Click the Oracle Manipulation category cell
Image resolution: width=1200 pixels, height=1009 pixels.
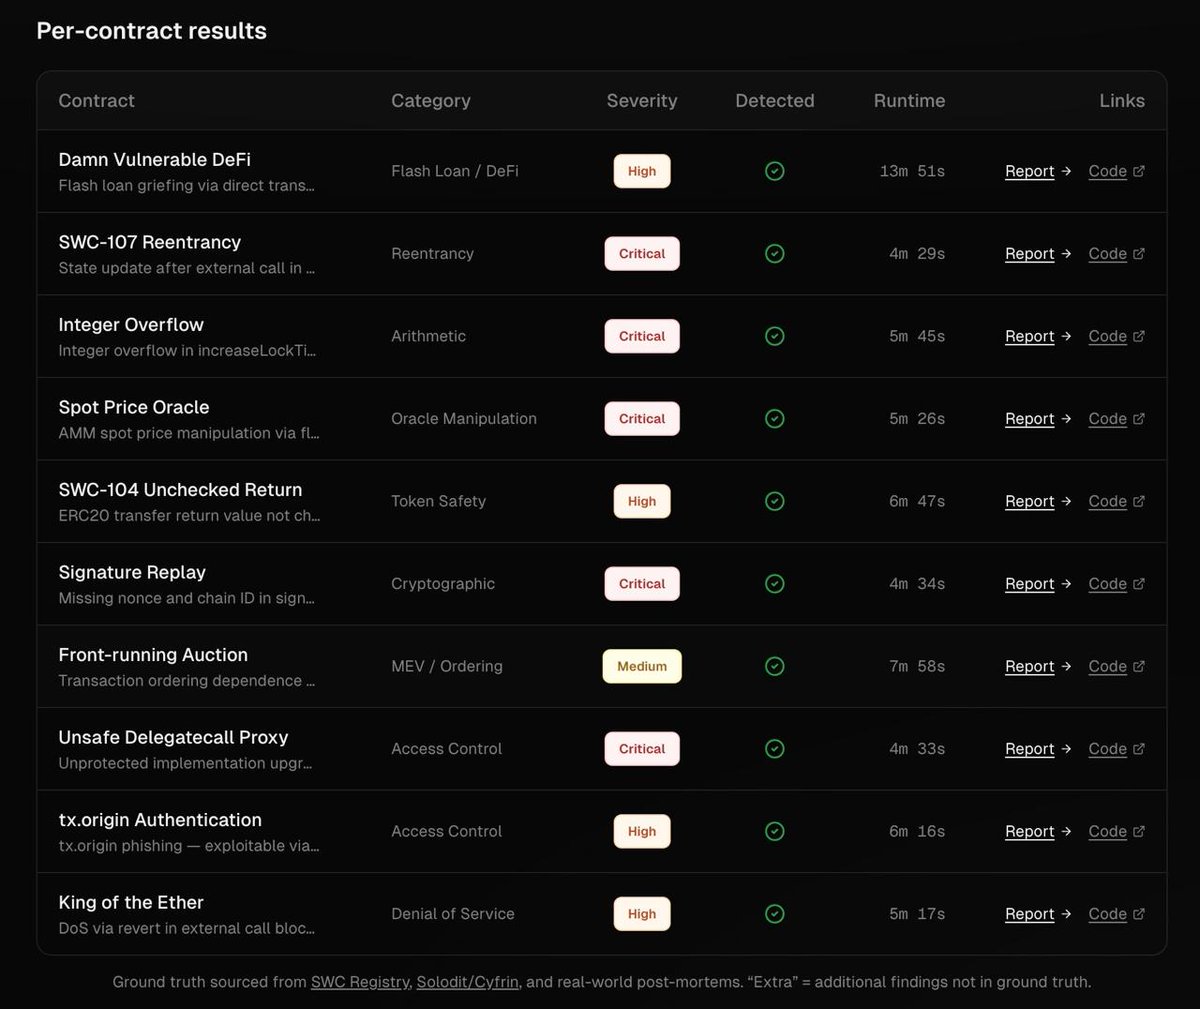464,419
